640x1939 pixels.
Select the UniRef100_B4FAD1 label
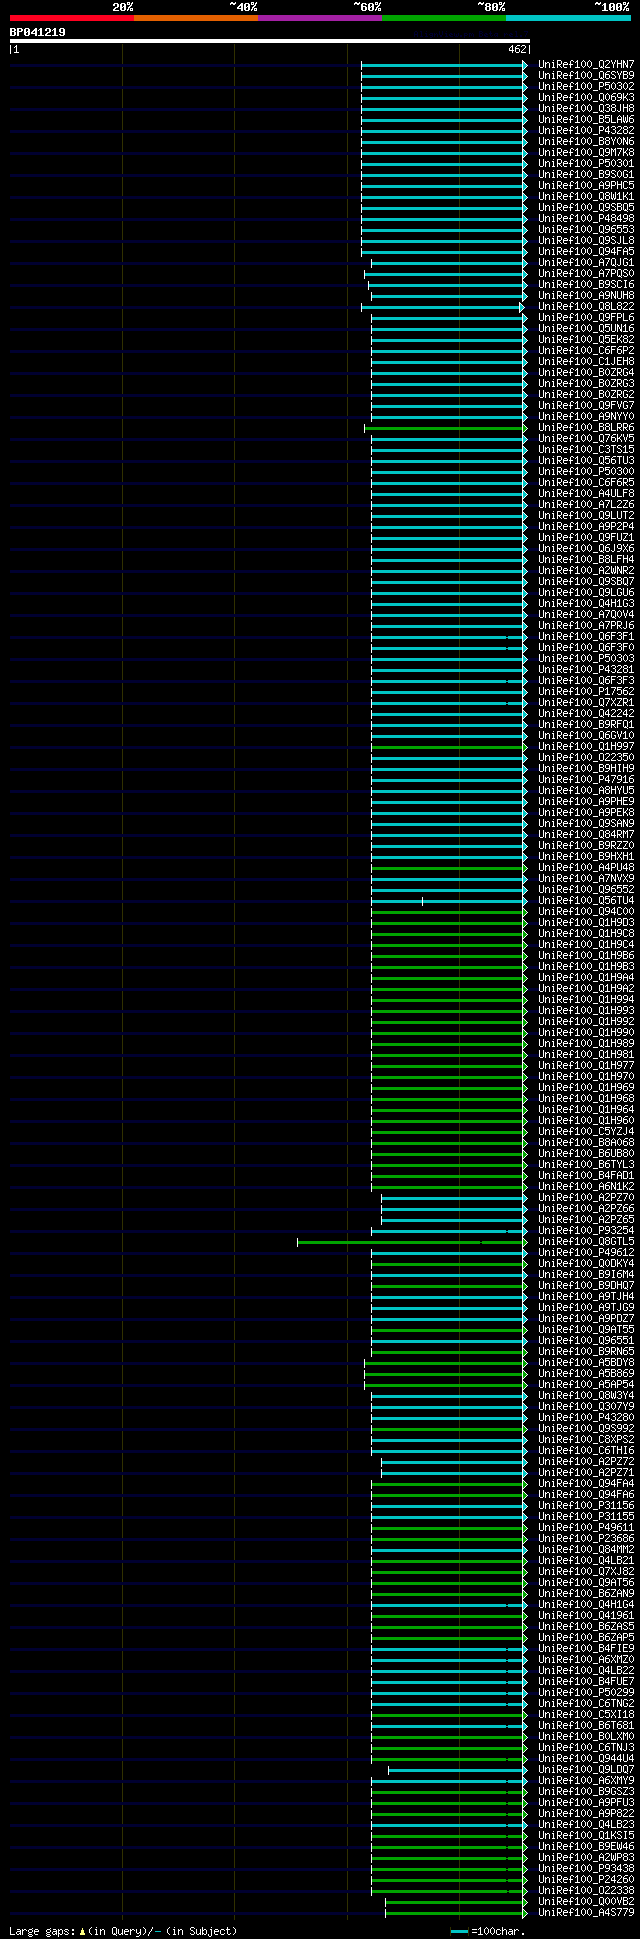[586, 1175]
